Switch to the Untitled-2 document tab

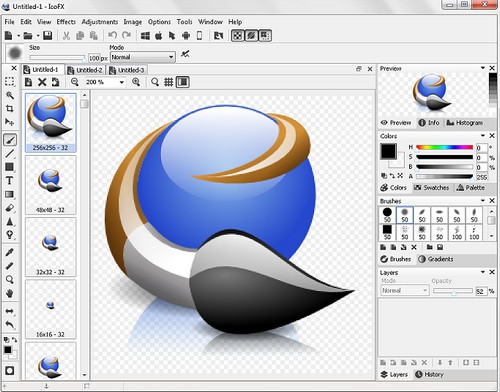85,70
